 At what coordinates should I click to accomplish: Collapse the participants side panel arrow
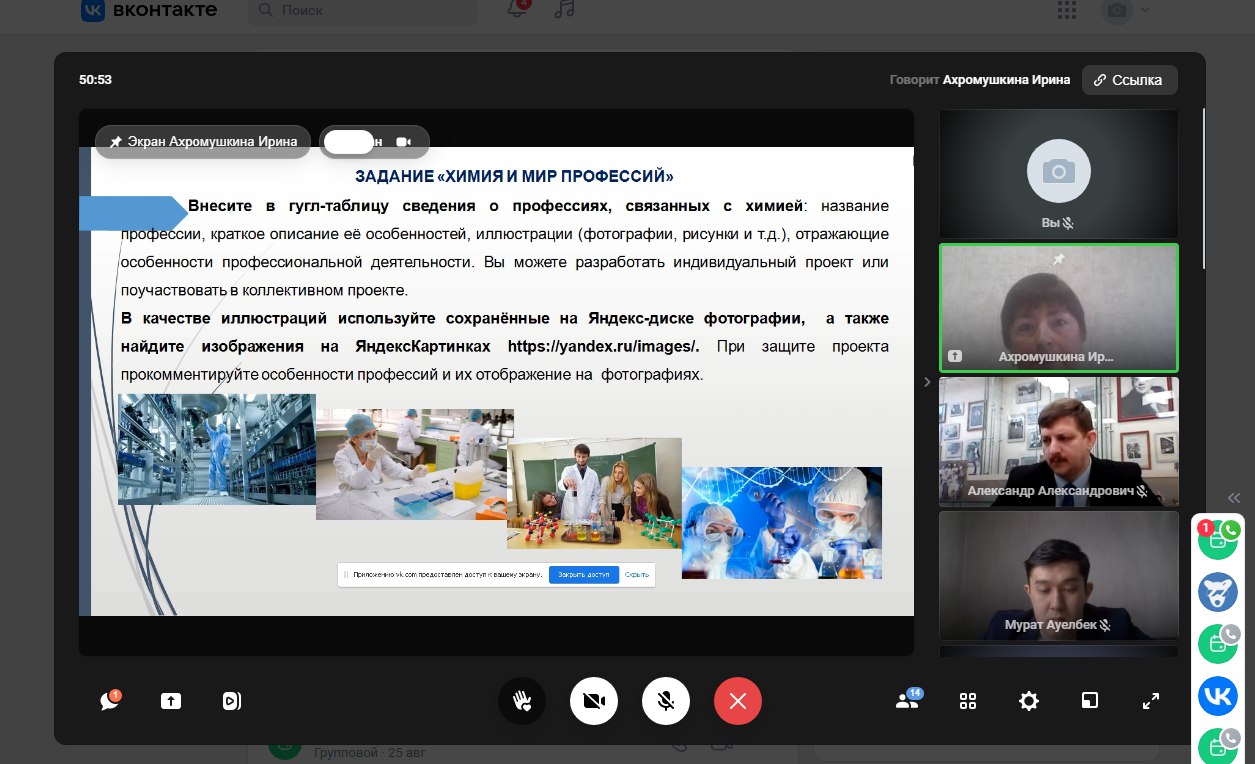(x=926, y=381)
